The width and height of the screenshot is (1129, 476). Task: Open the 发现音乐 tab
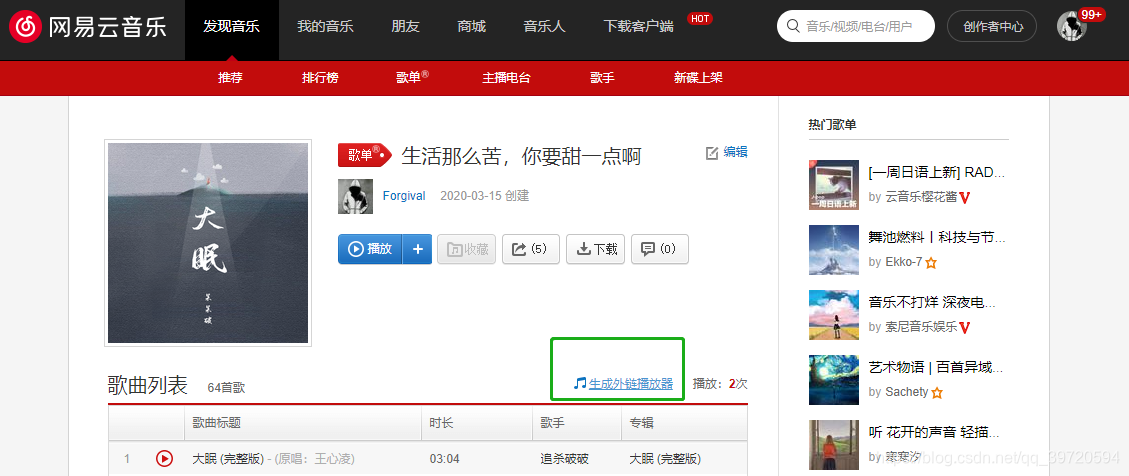232,27
